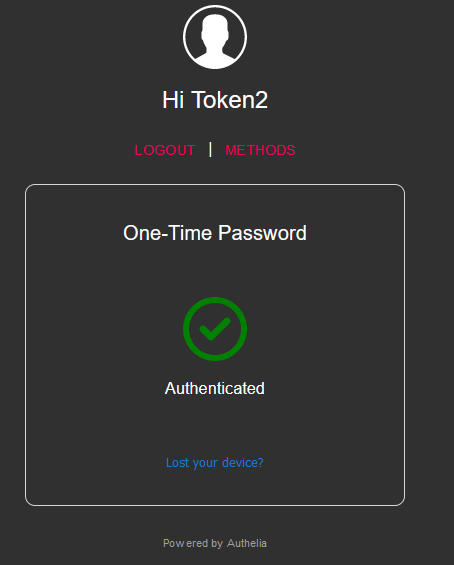The image size is (454, 565).
Task: Click the word "Authelia" in the footer
Action: 247,543
